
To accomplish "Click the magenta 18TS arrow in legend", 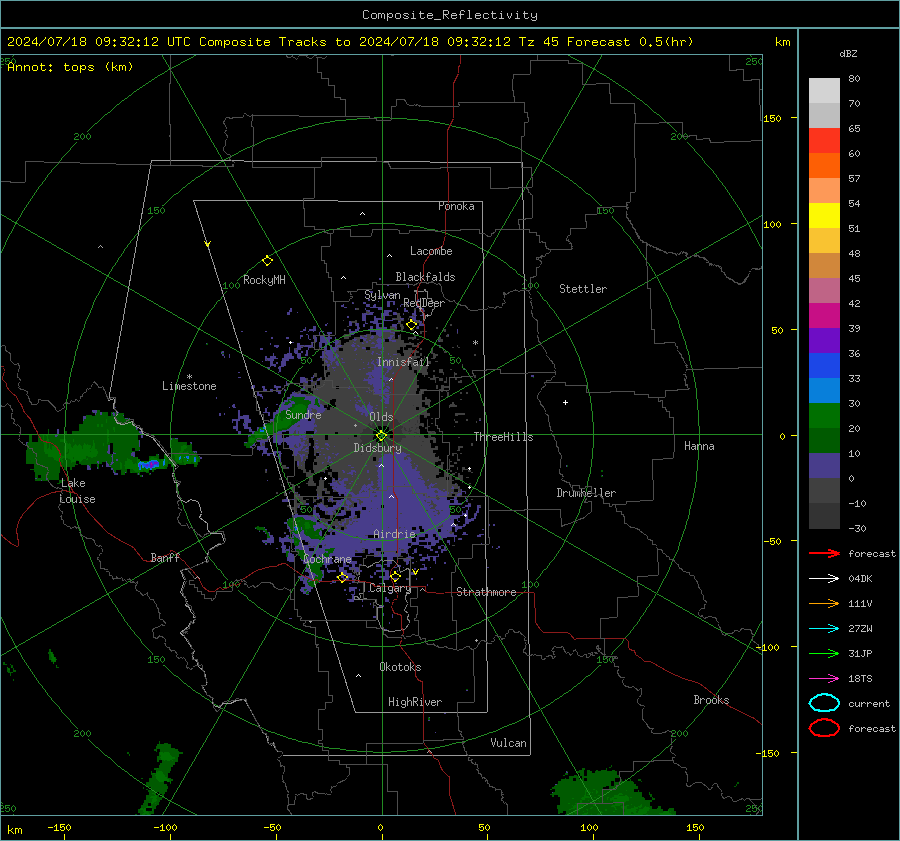I will click(824, 678).
